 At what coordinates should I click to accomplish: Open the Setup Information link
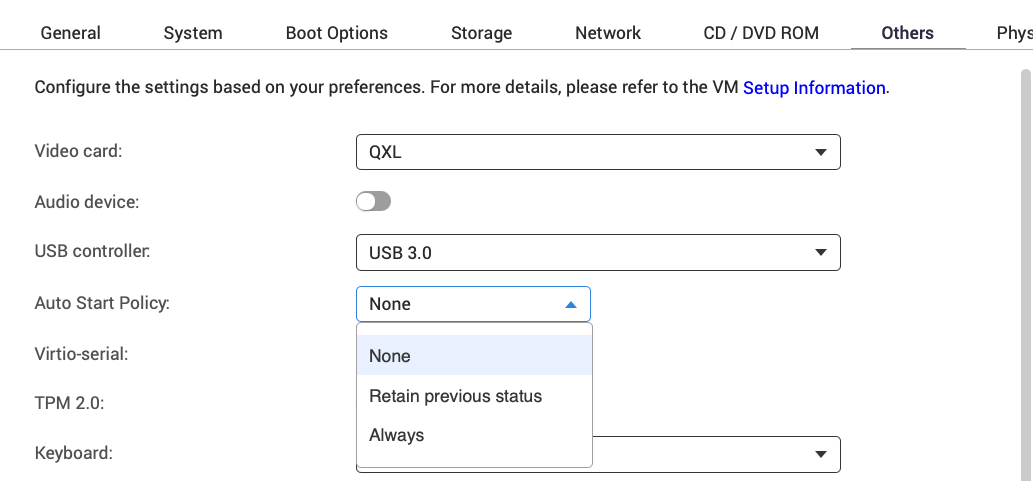pyautogui.click(x=814, y=88)
